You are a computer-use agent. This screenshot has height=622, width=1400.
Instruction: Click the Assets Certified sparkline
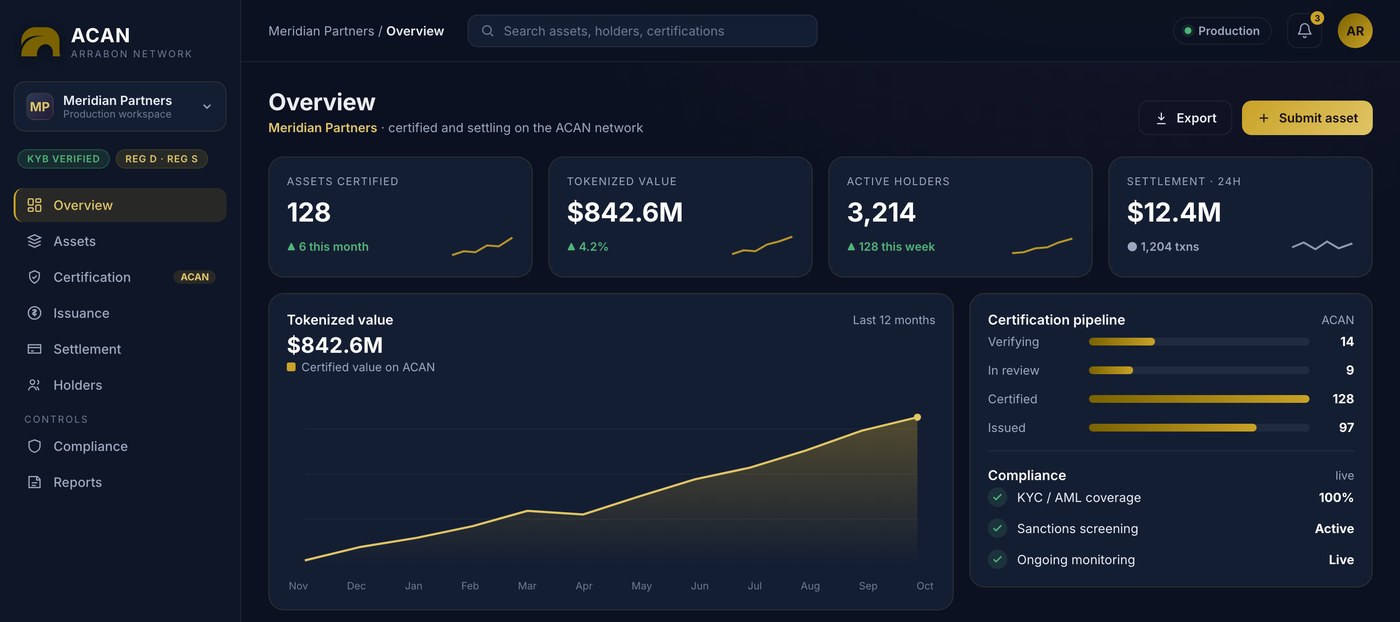(482, 246)
